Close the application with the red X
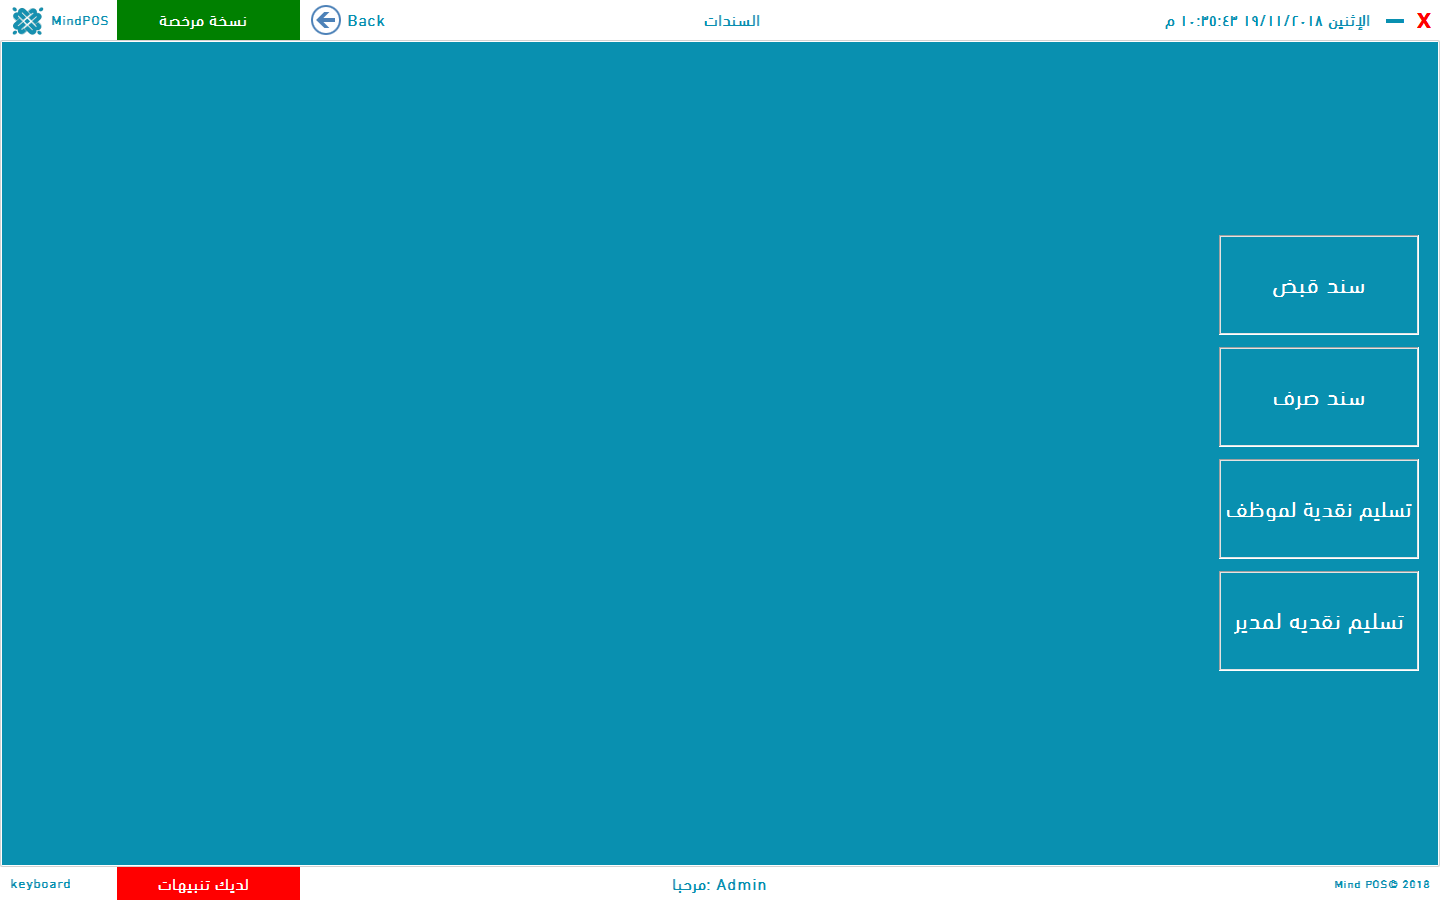This screenshot has width=1440, height=900. [x=1423, y=21]
